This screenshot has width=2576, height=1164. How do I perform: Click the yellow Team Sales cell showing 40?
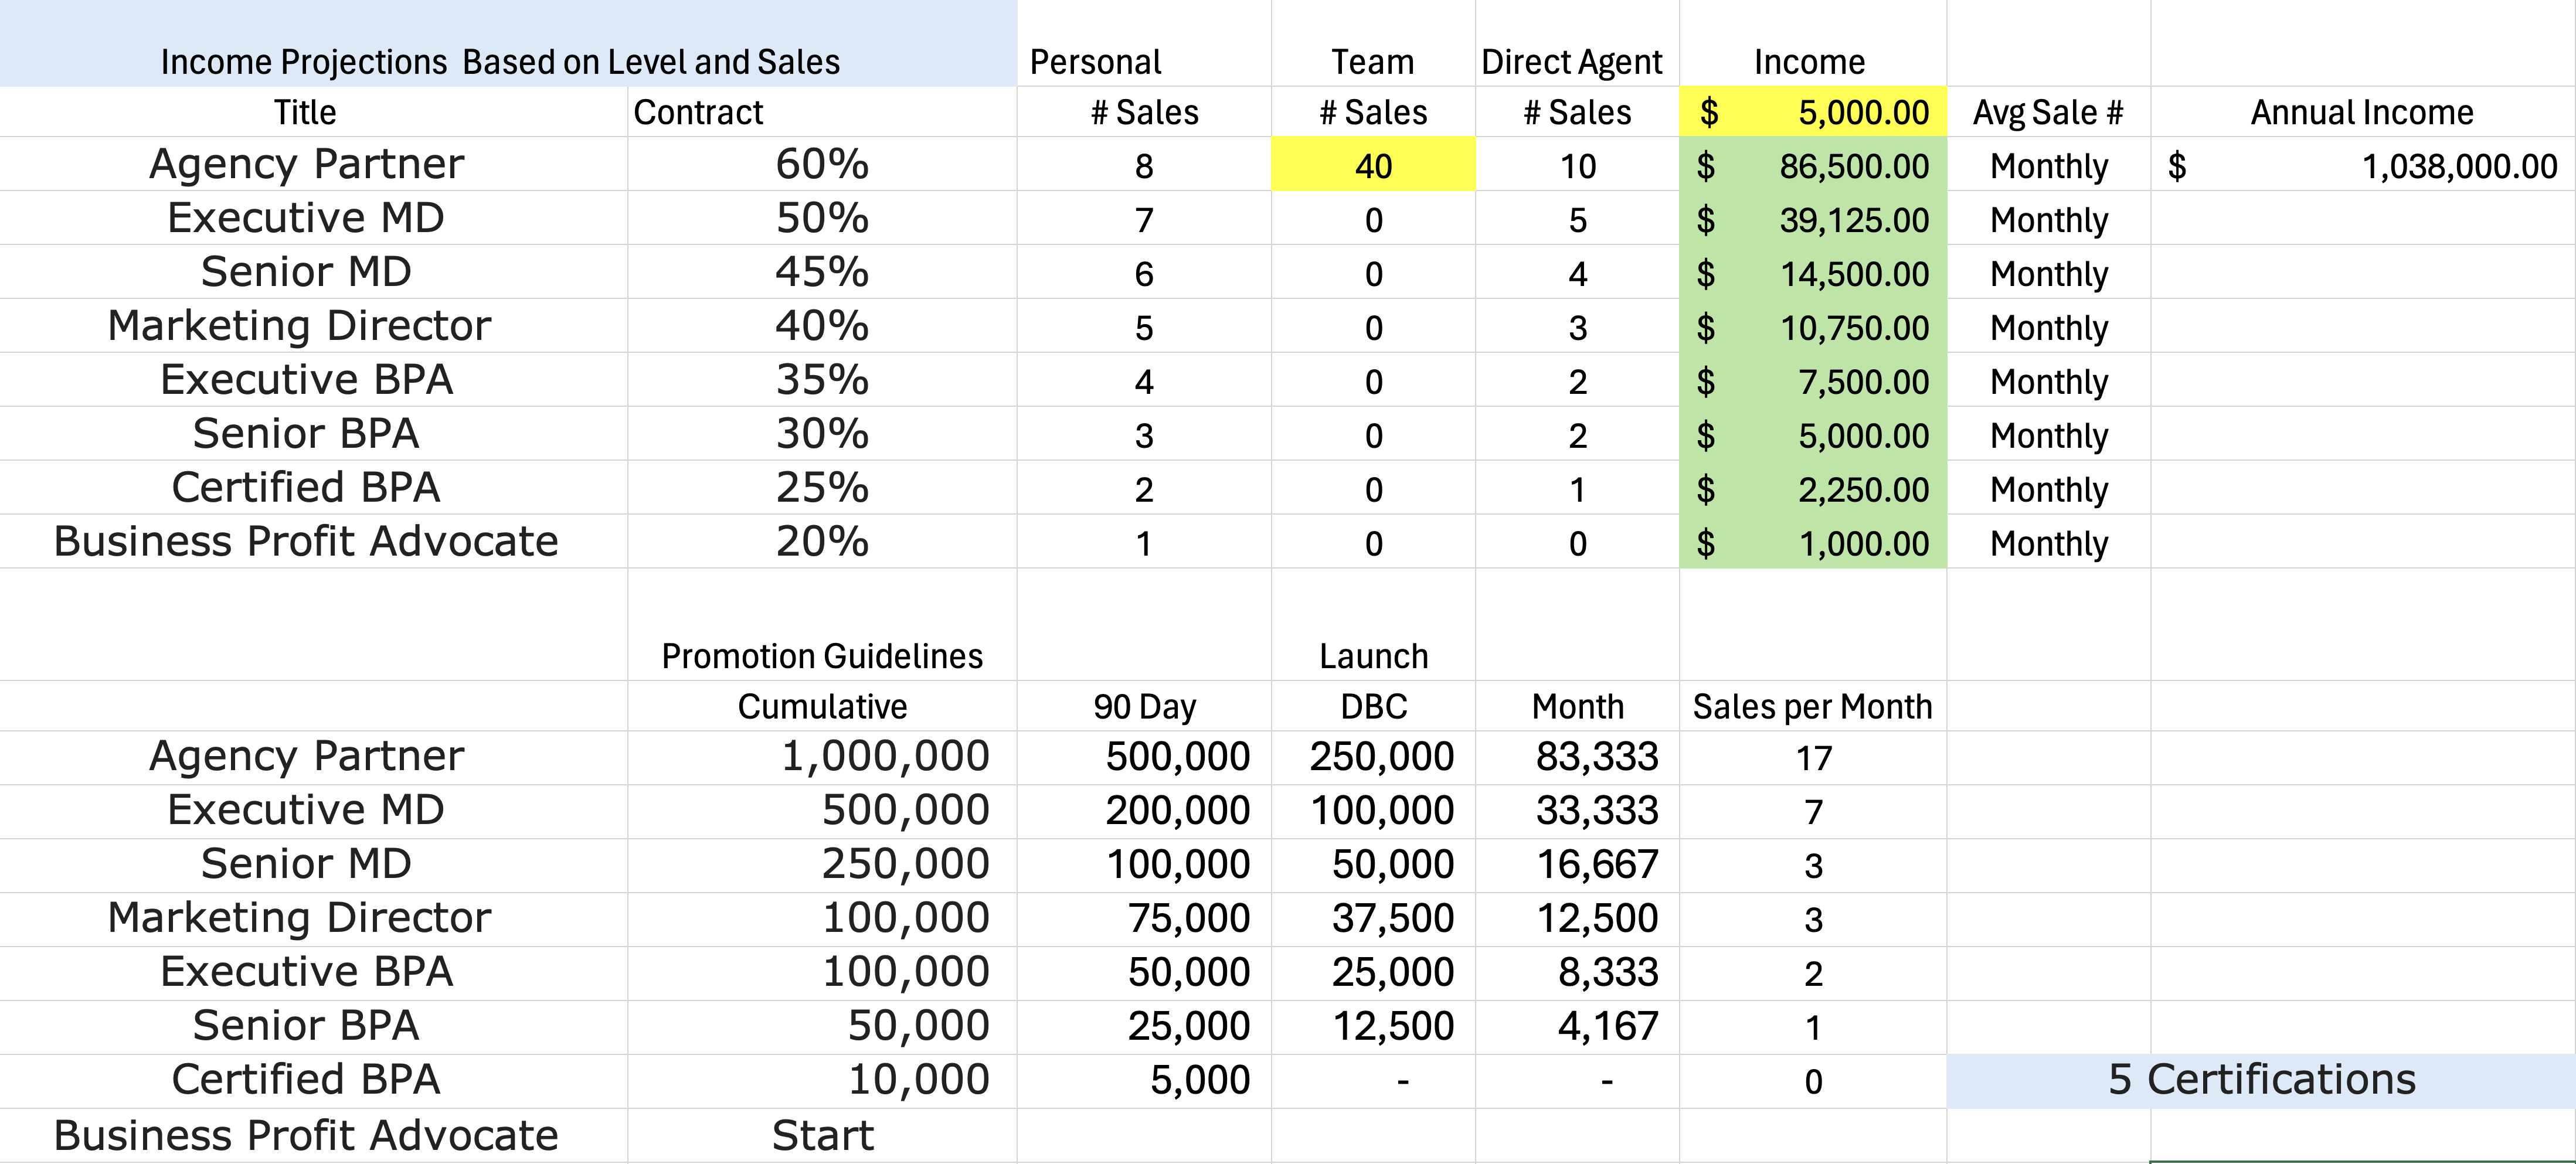tap(1372, 166)
